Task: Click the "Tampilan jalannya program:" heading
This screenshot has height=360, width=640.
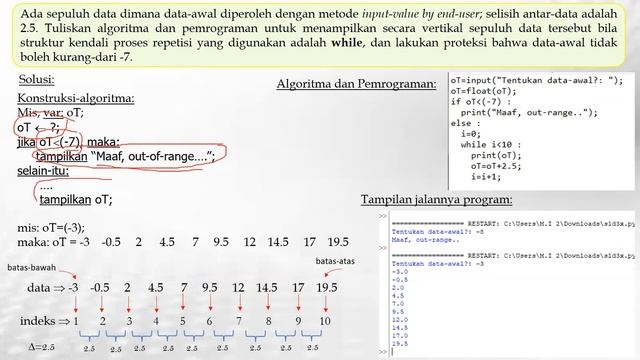Action: point(436,200)
